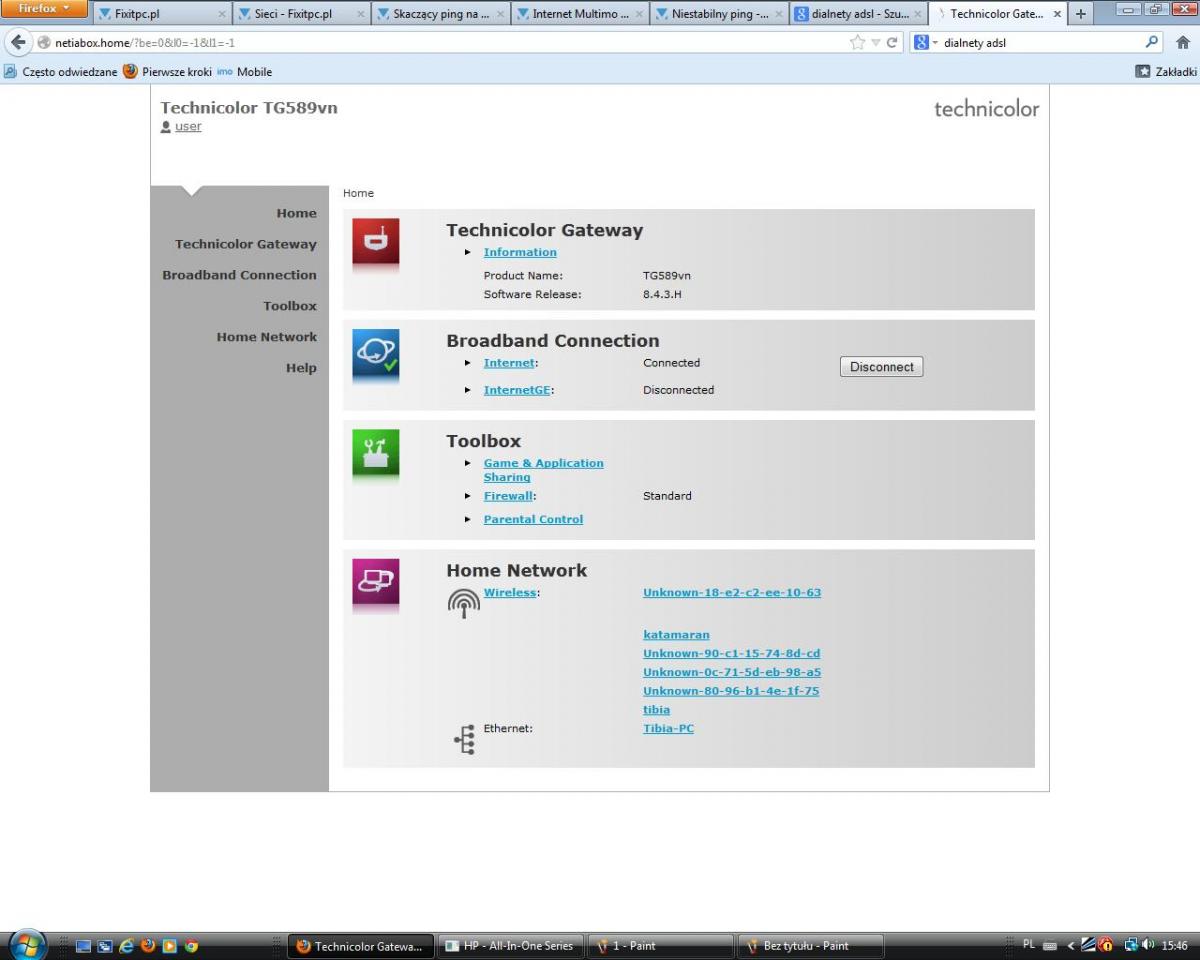1200x960 pixels.
Task: Open Windows Media Player quick launch icon
Action: tap(169, 946)
